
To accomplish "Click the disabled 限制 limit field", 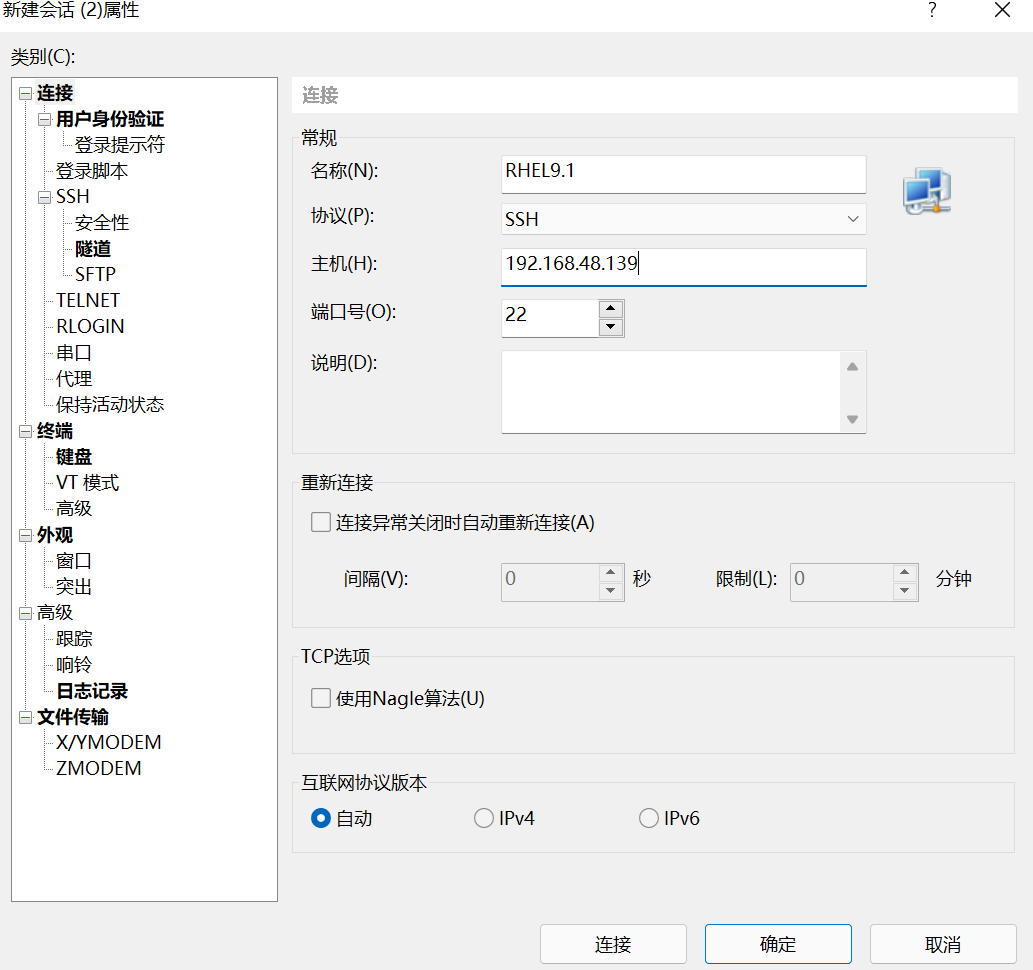I will (x=842, y=582).
